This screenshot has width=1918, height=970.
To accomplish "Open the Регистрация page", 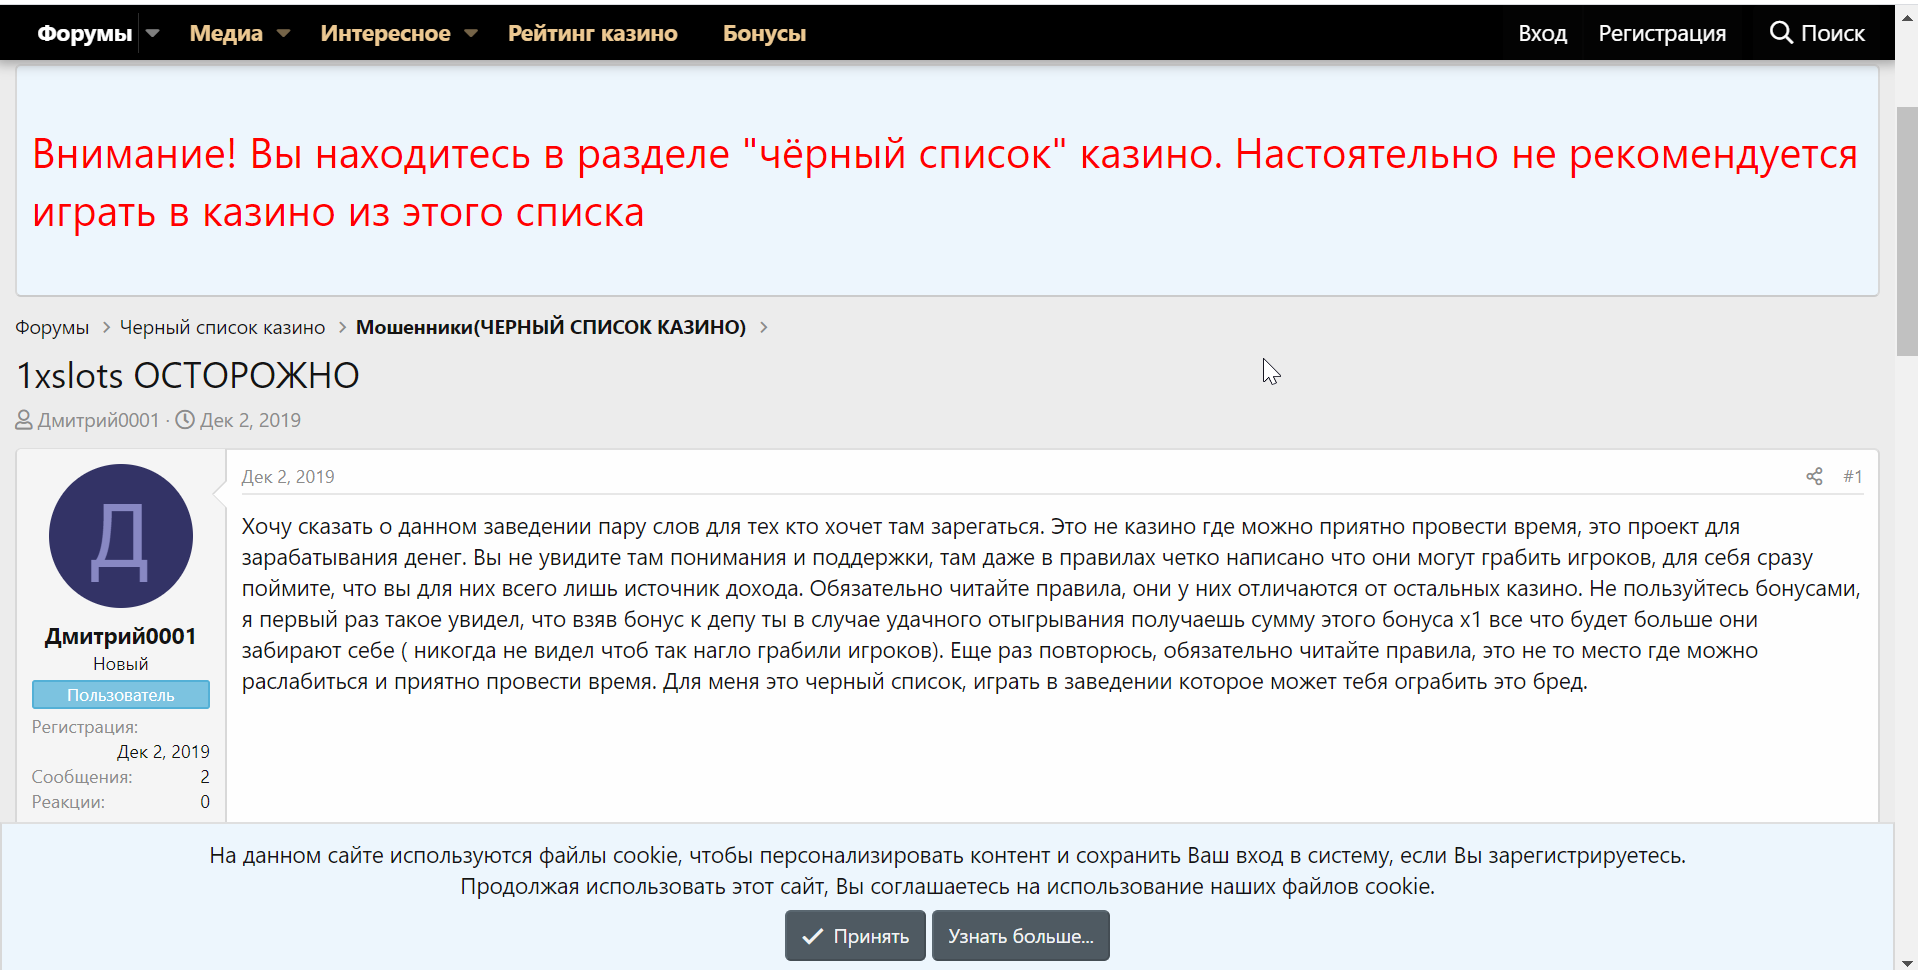I will click(1661, 33).
